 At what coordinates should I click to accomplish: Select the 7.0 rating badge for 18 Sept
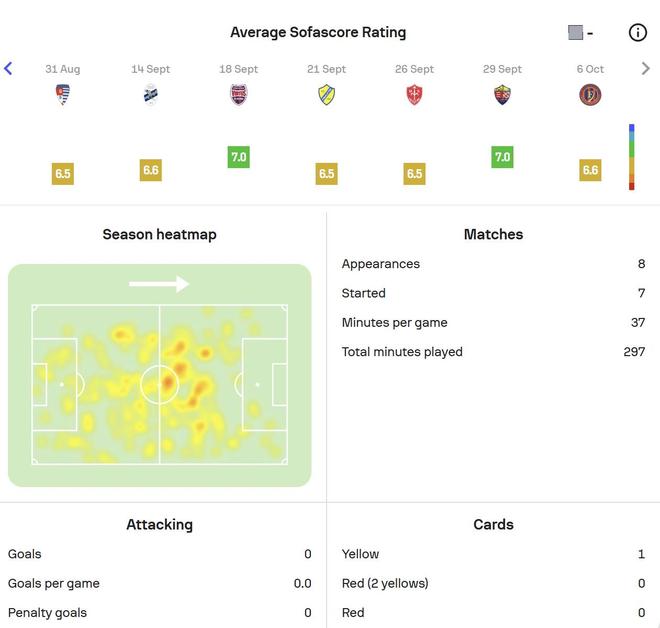click(x=239, y=157)
